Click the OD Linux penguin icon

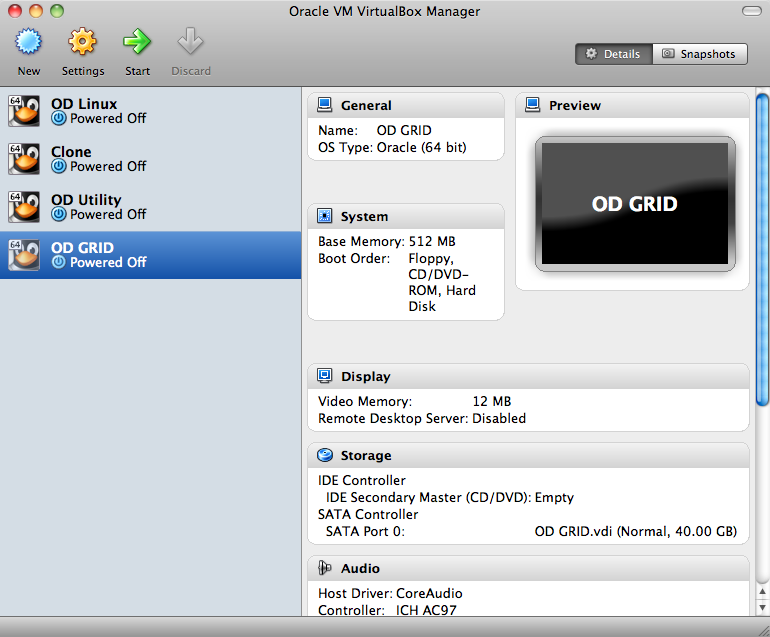coord(24,111)
